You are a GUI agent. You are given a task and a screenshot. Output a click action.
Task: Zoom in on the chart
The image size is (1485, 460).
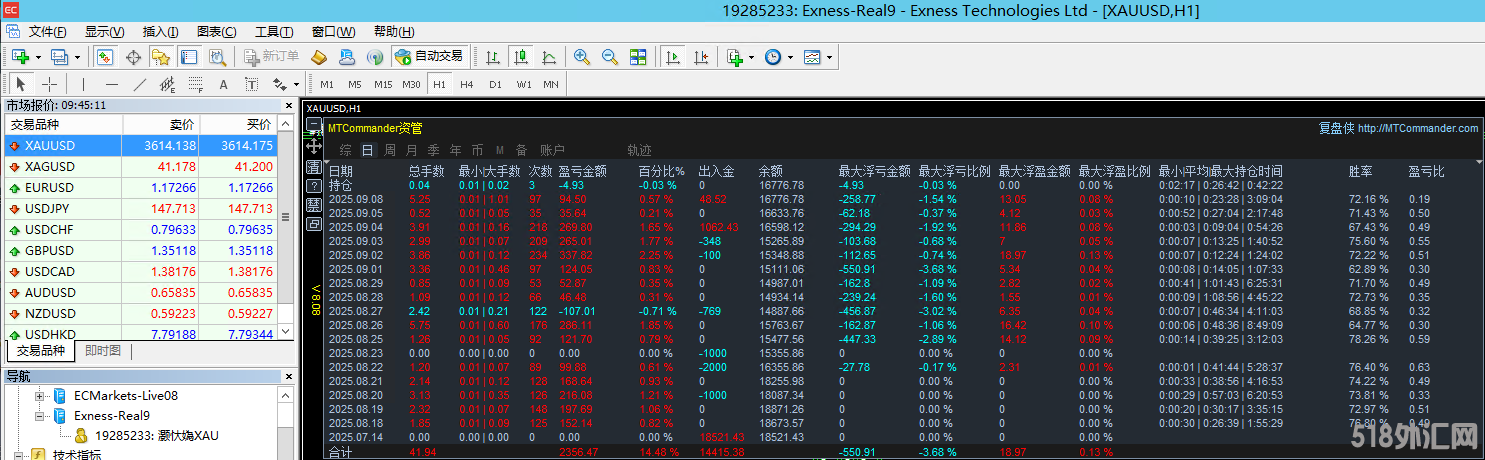coord(582,57)
